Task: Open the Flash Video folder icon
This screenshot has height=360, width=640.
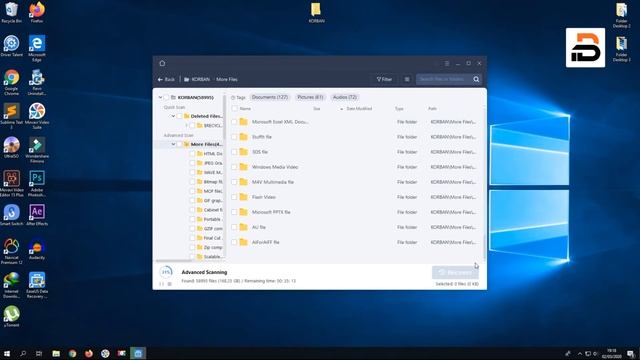Action: (244, 197)
